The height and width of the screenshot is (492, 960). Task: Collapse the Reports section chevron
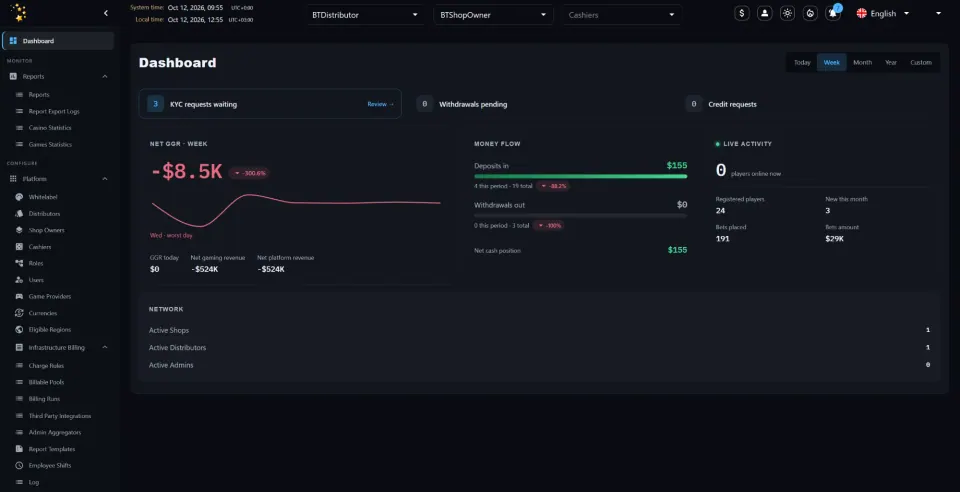tap(105, 76)
